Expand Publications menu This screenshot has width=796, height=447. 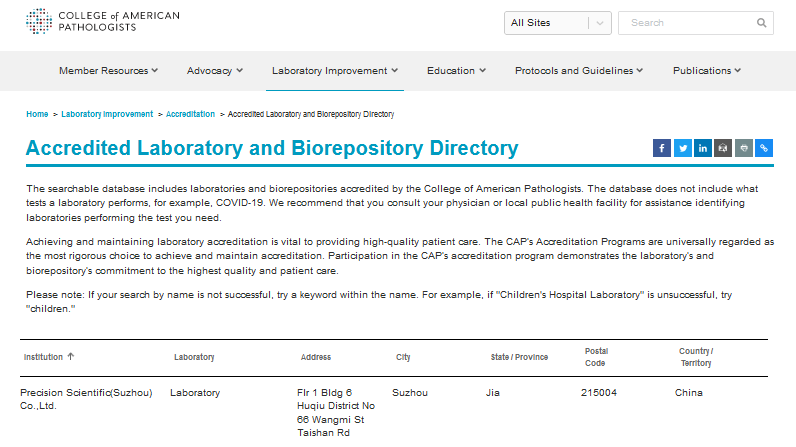(707, 71)
